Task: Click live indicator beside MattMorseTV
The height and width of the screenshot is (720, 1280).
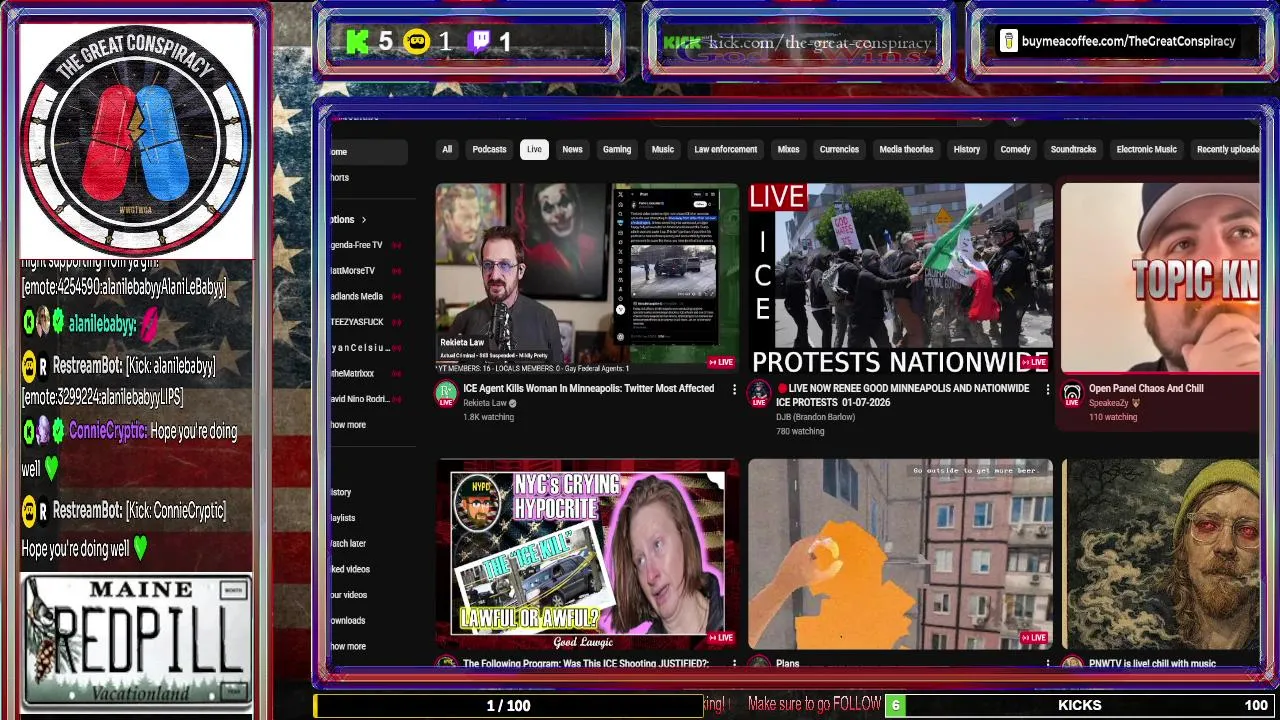Action: coord(396,271)
